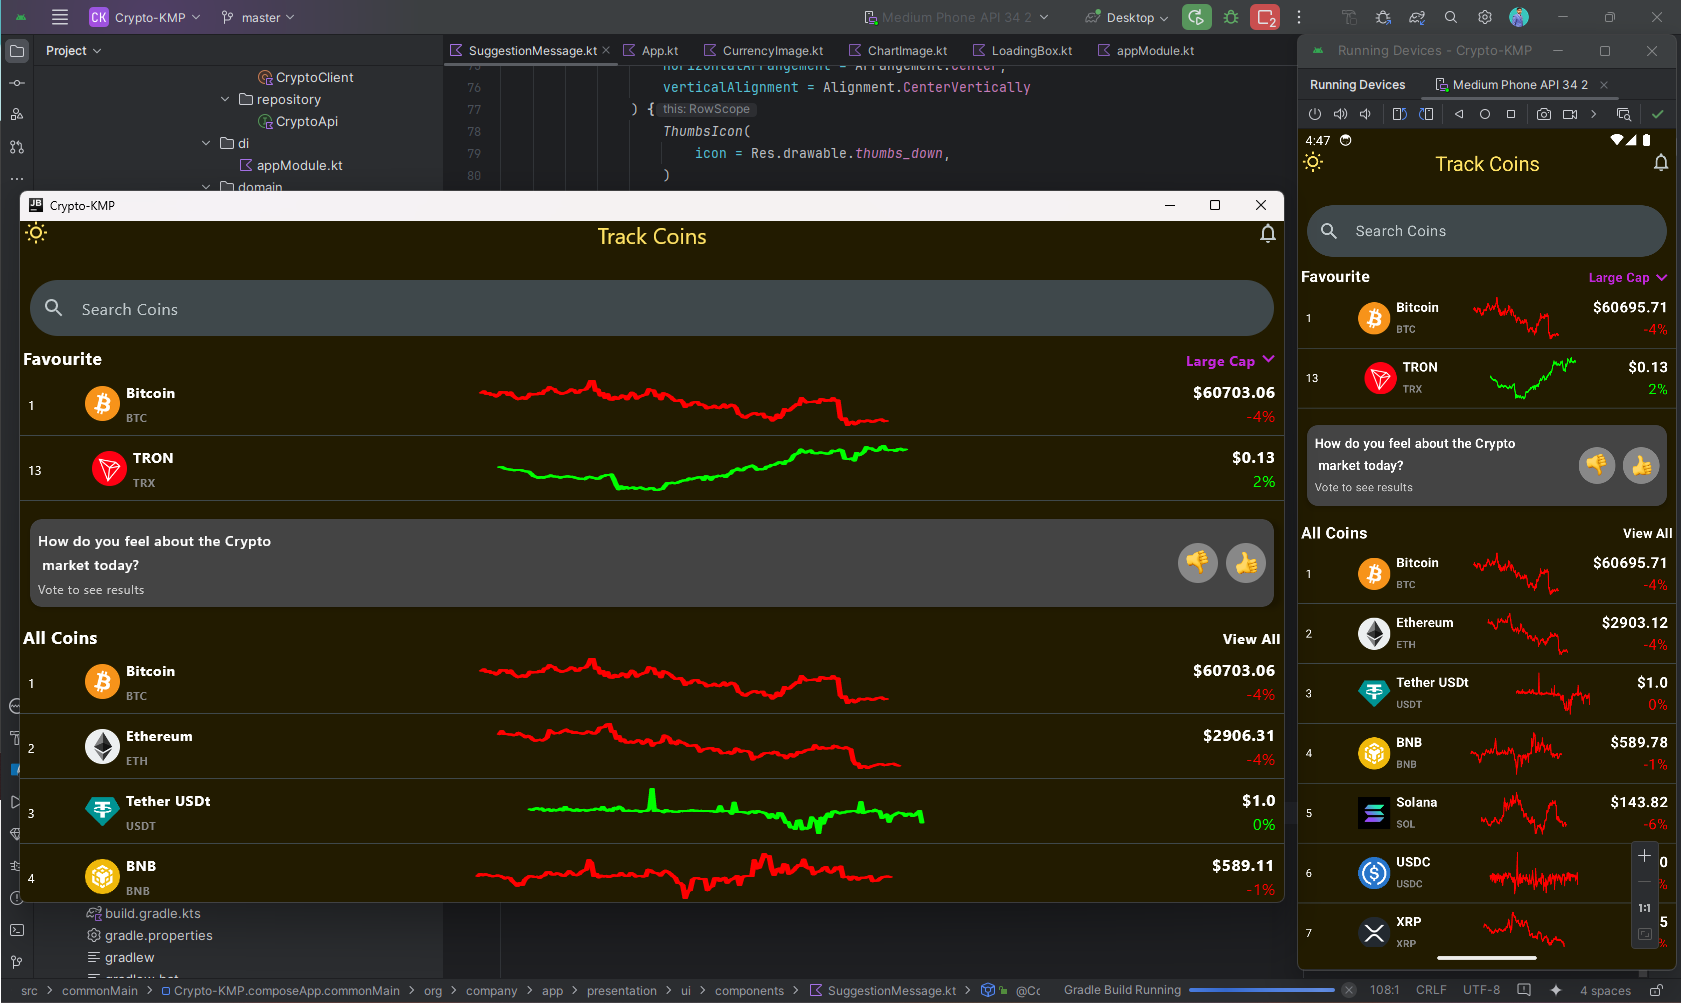Close the SuggestionMessage.kt editor tab

606,50
